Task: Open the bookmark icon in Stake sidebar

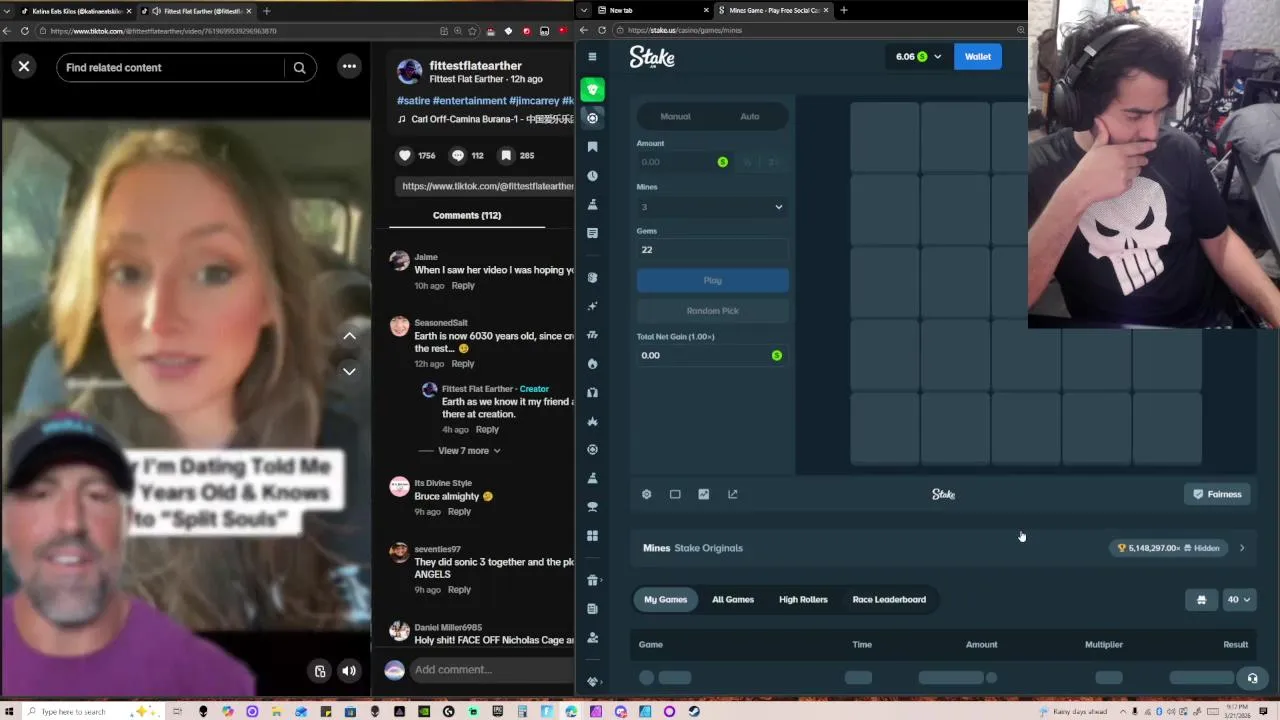Action: pyautogui.click(x=592, y=147)
